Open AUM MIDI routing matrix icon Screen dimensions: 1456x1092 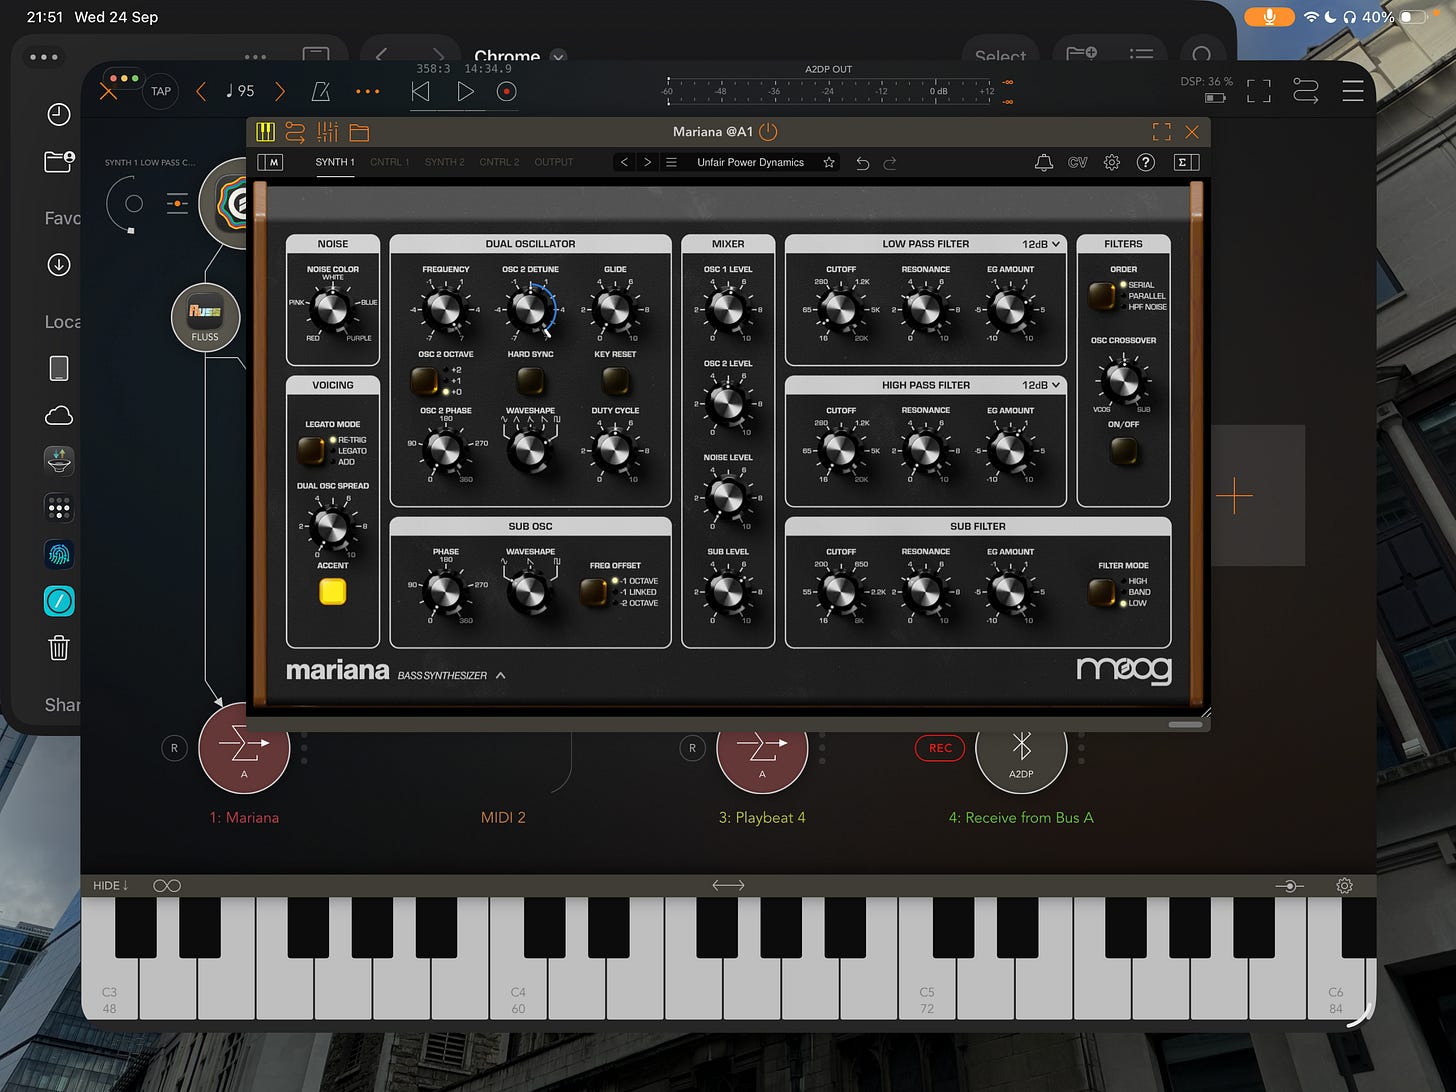click(x=1306, y=91)
